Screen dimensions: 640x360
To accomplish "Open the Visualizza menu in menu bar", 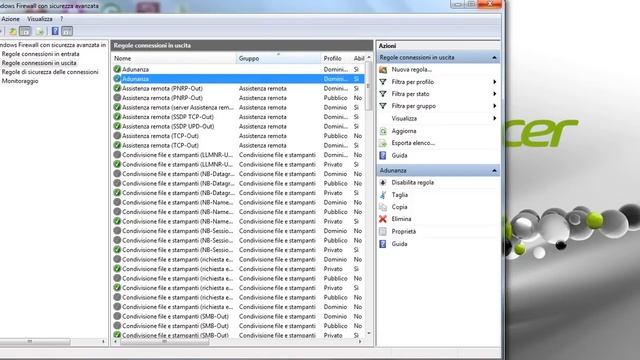I will [40, 19].
